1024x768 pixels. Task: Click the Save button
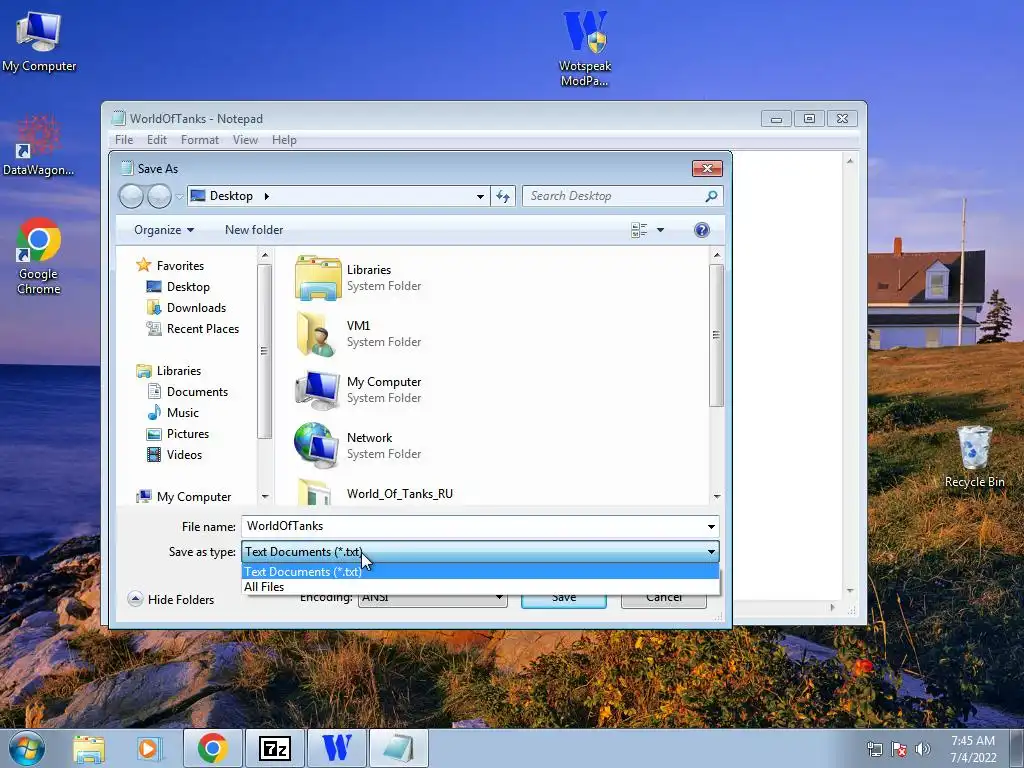564,599
